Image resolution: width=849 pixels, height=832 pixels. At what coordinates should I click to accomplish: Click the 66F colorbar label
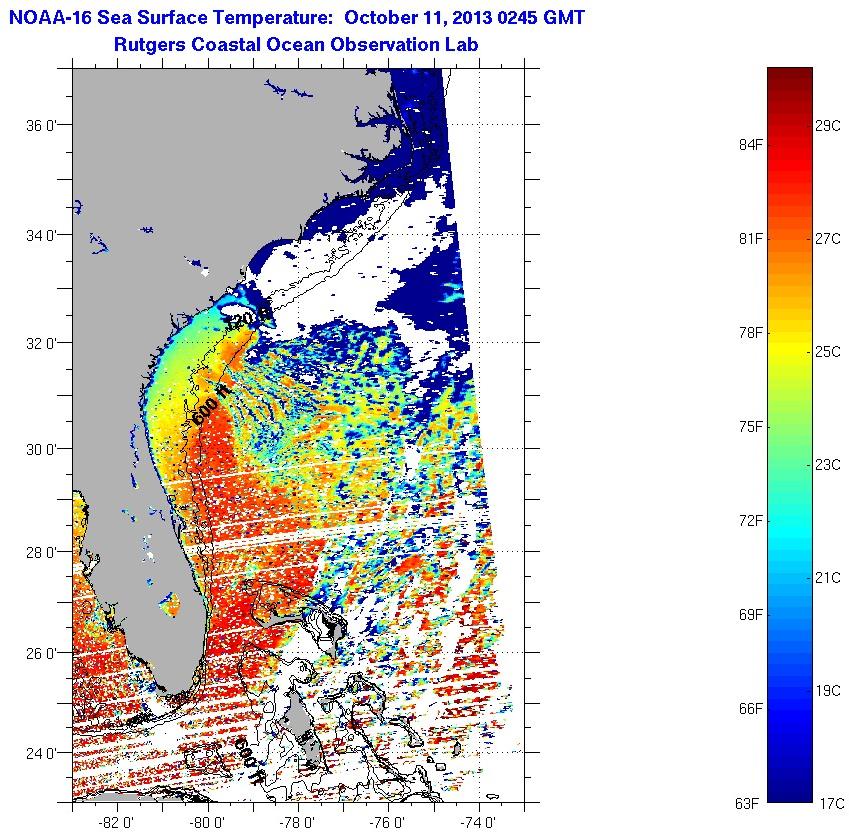tap(750, 709)
